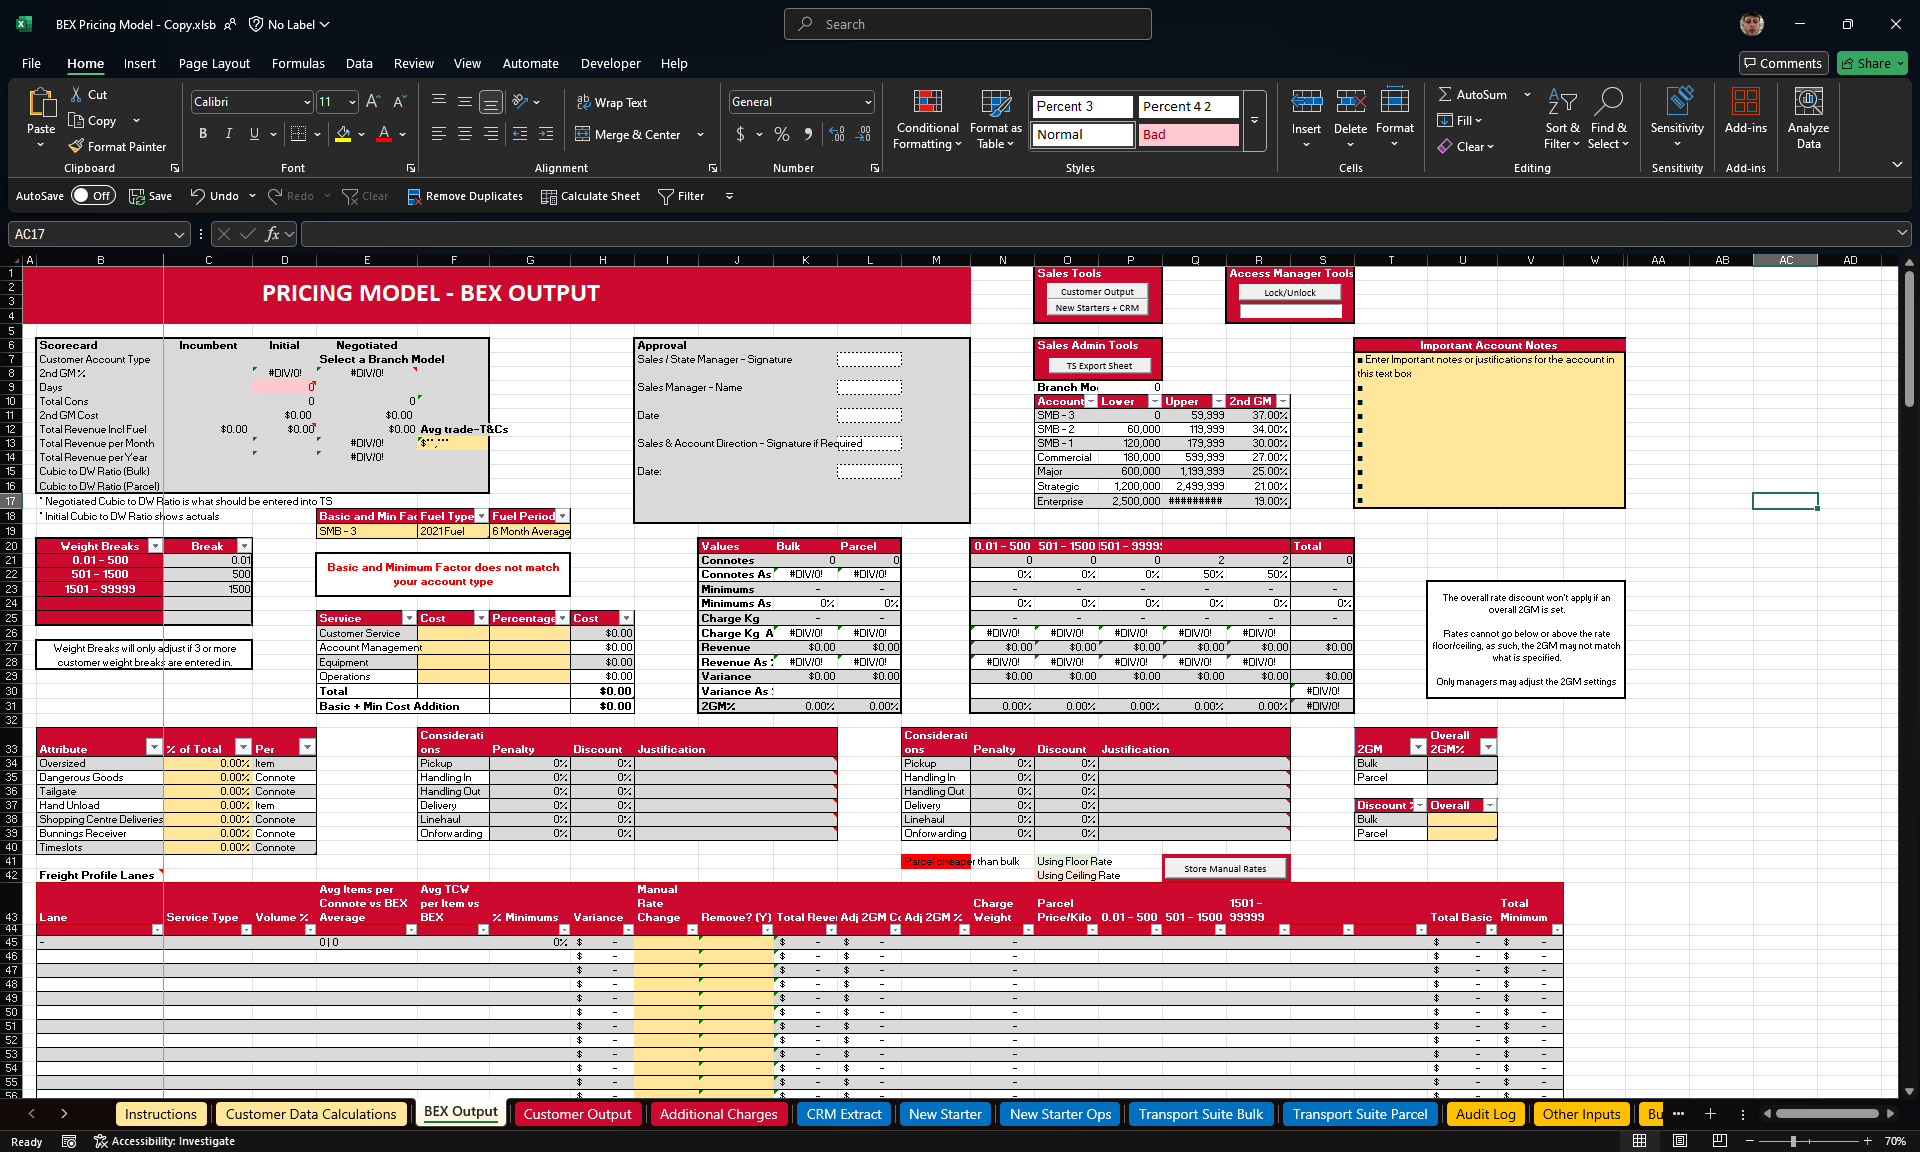Switch to Page Break Preview view
This screenshot has width=1920, height=1152.
[1719, 1141]
